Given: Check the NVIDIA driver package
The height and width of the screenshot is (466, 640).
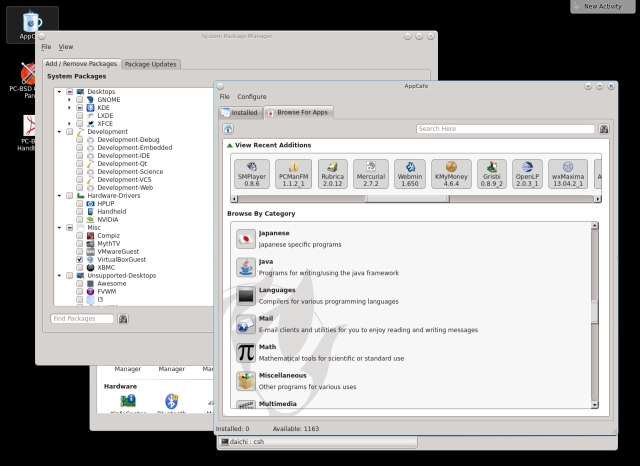Looking at the screenshot, I should point(80,220).
